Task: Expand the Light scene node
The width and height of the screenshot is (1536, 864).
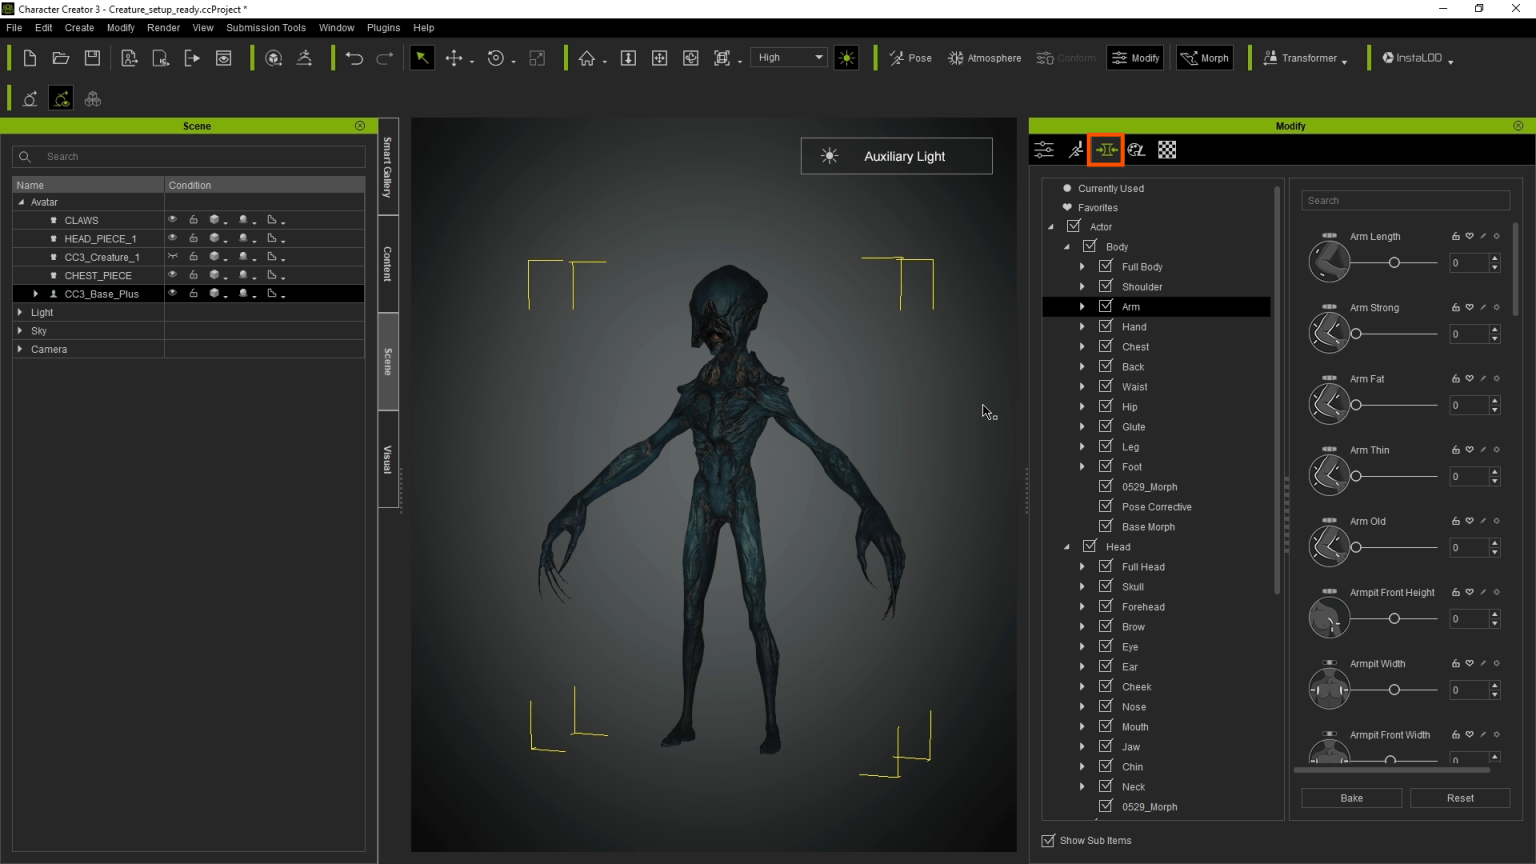Action: point(20,312)
